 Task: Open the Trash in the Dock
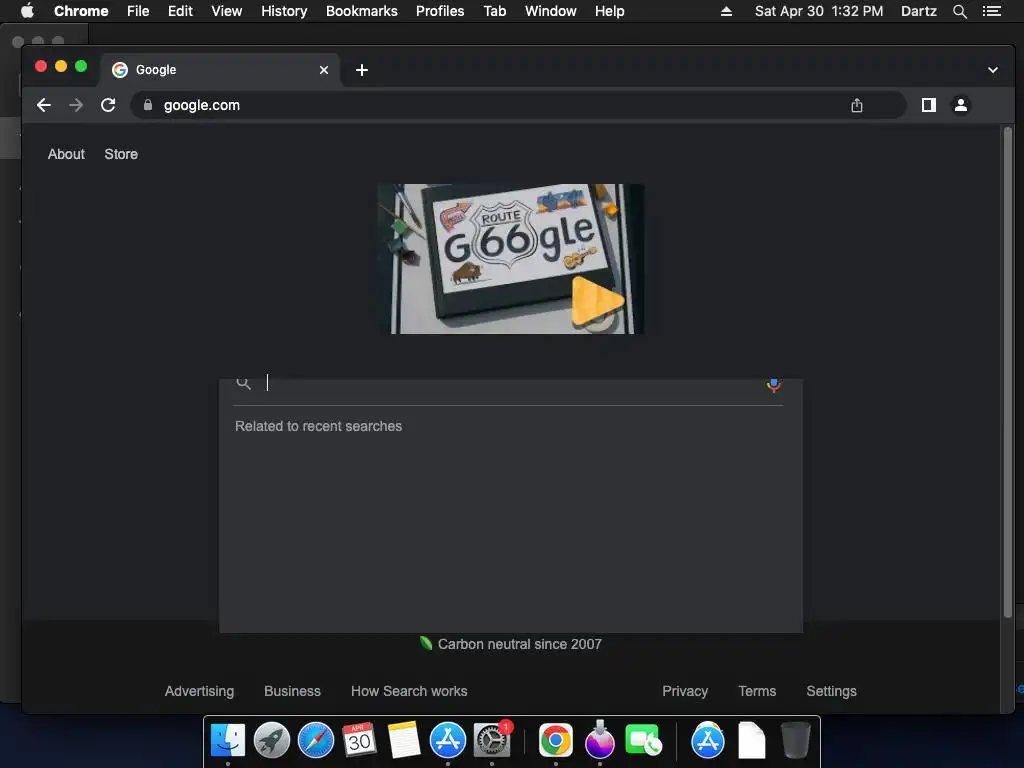click(x=796, y=741)
